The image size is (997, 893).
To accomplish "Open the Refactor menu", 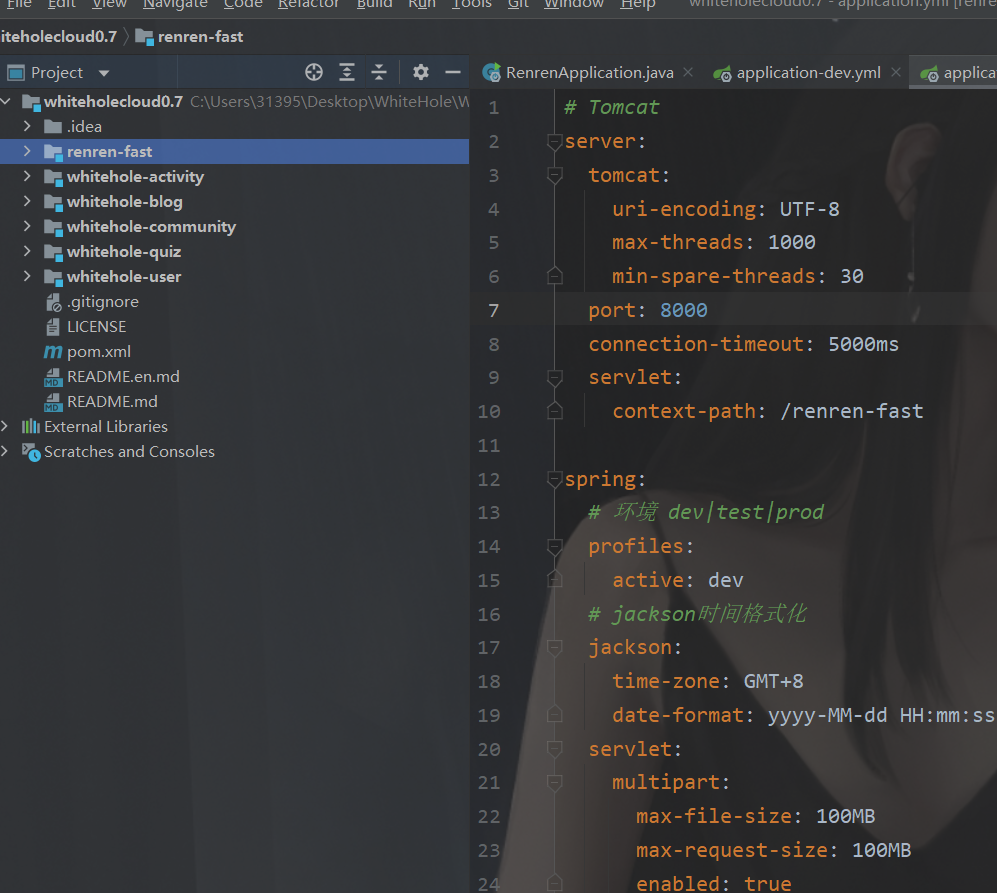I will [x=308, y=4].
